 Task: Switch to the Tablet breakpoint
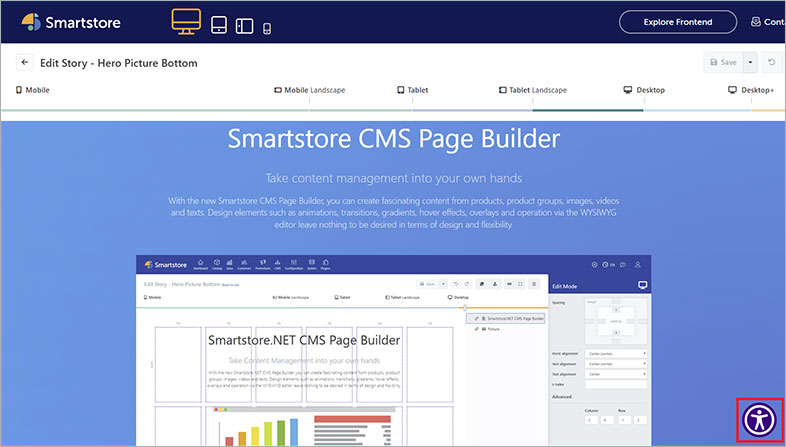[413, 90]
